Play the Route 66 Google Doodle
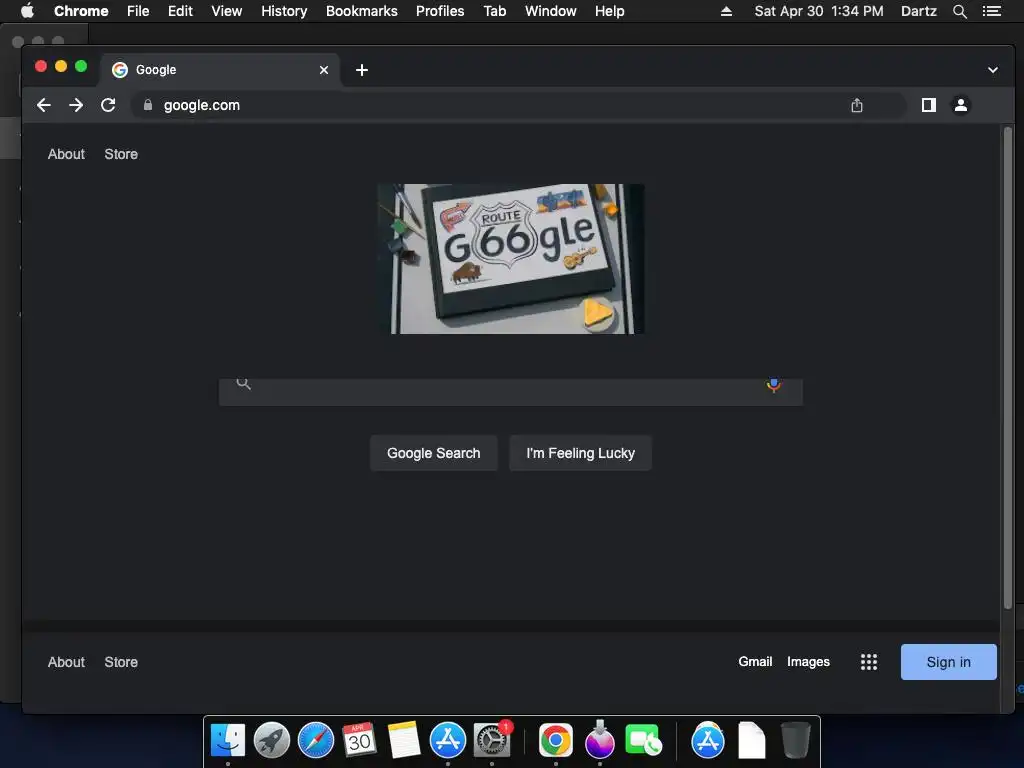This screenshot has width=1024, height=768. point(597,313)
